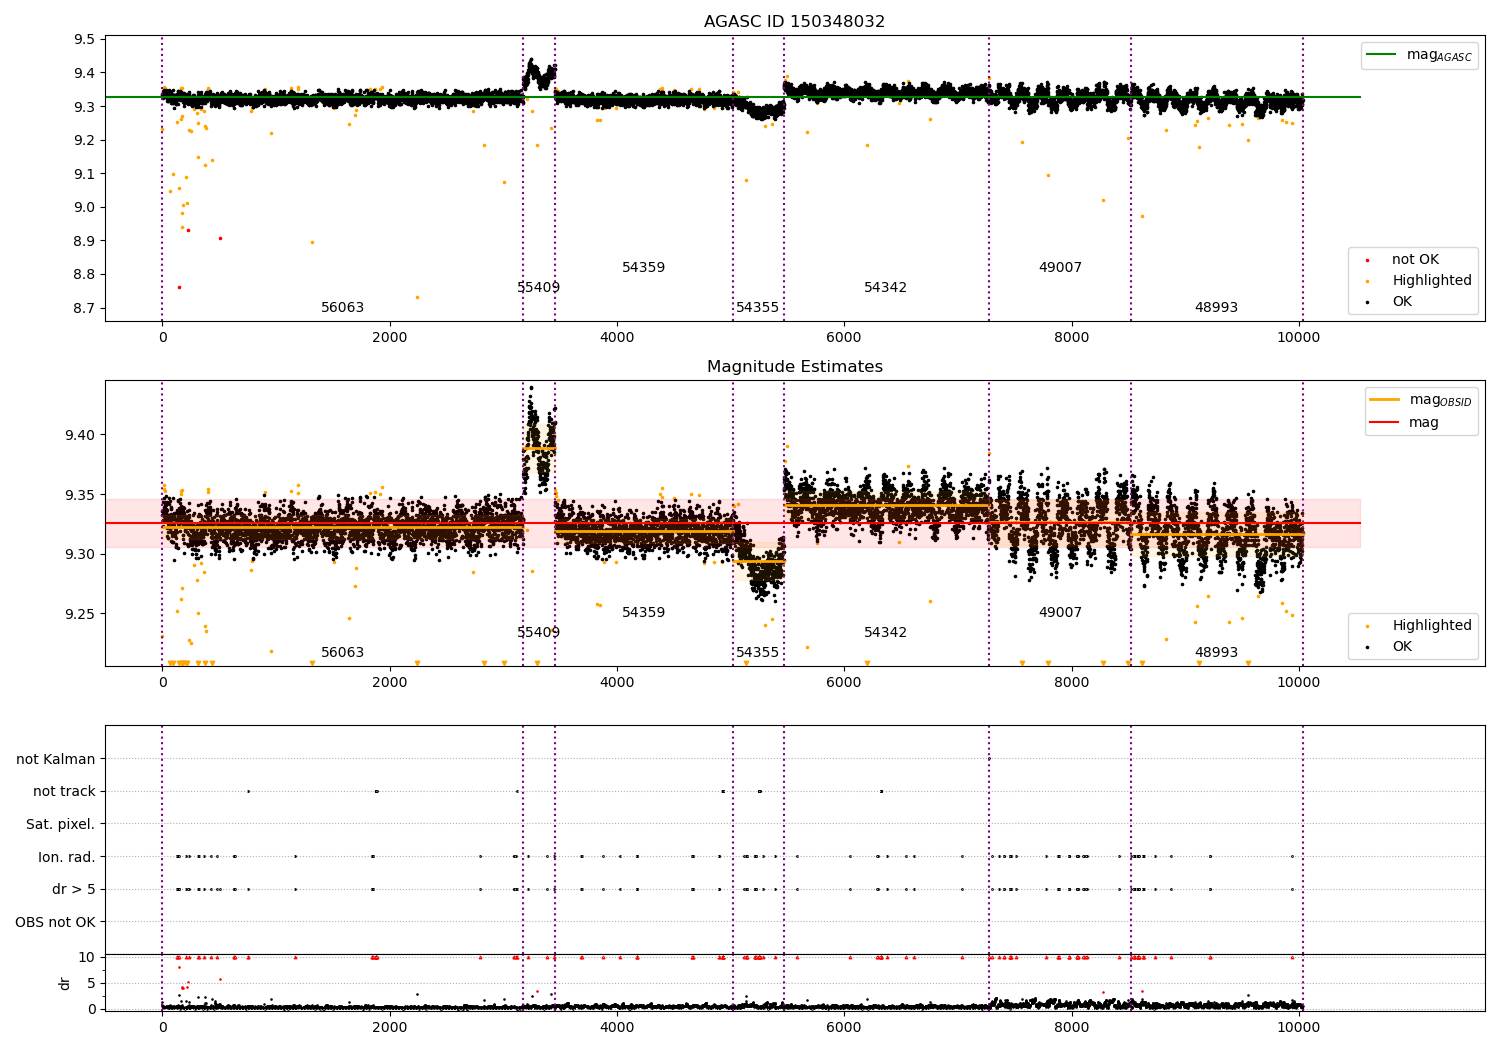Click the green mag AGASC legend line
Screen dimensions: 1500x1050
pyautogui.click(x=1382, y=55)
